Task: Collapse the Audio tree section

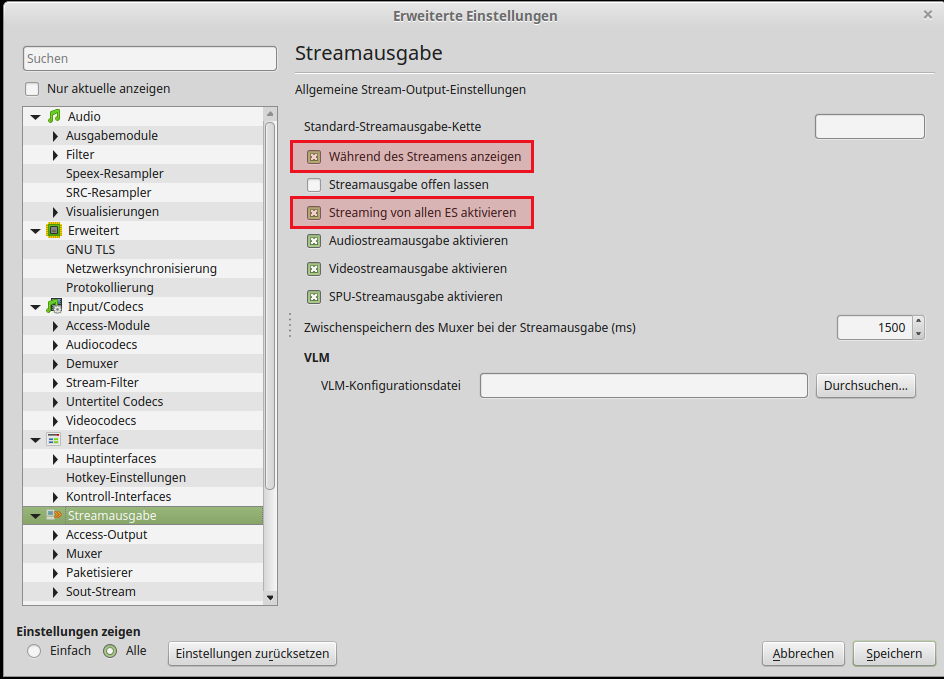Action: click(36, 117)
